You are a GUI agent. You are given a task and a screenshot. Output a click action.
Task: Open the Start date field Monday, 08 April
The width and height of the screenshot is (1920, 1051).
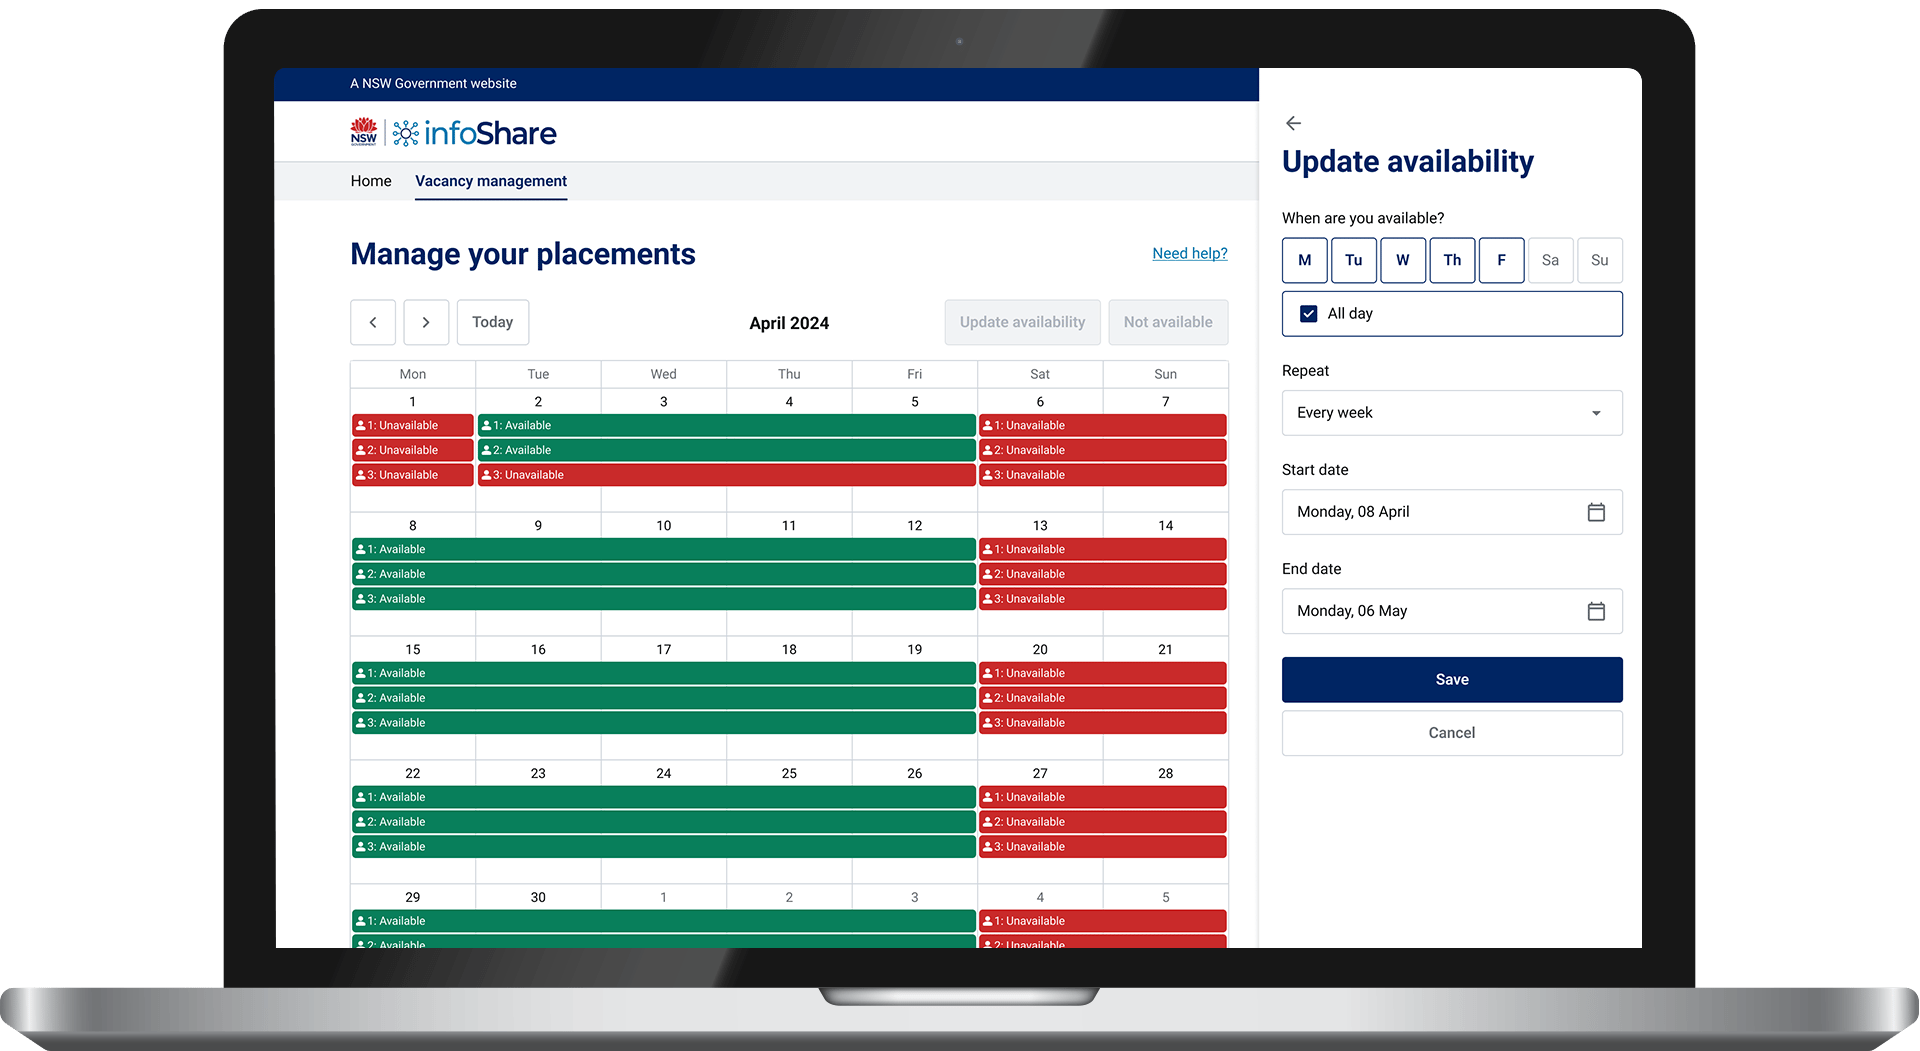1452,512
